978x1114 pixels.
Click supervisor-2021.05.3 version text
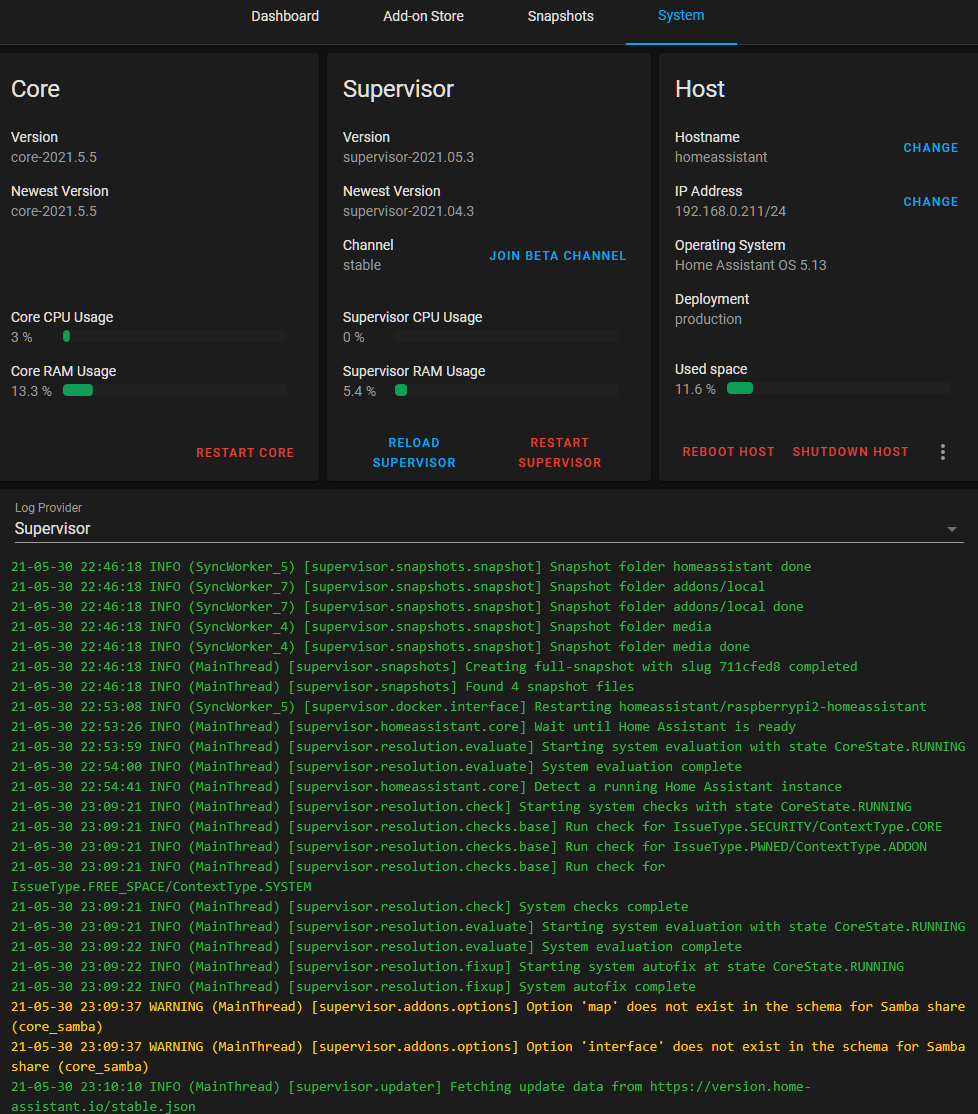coord(408,157)
